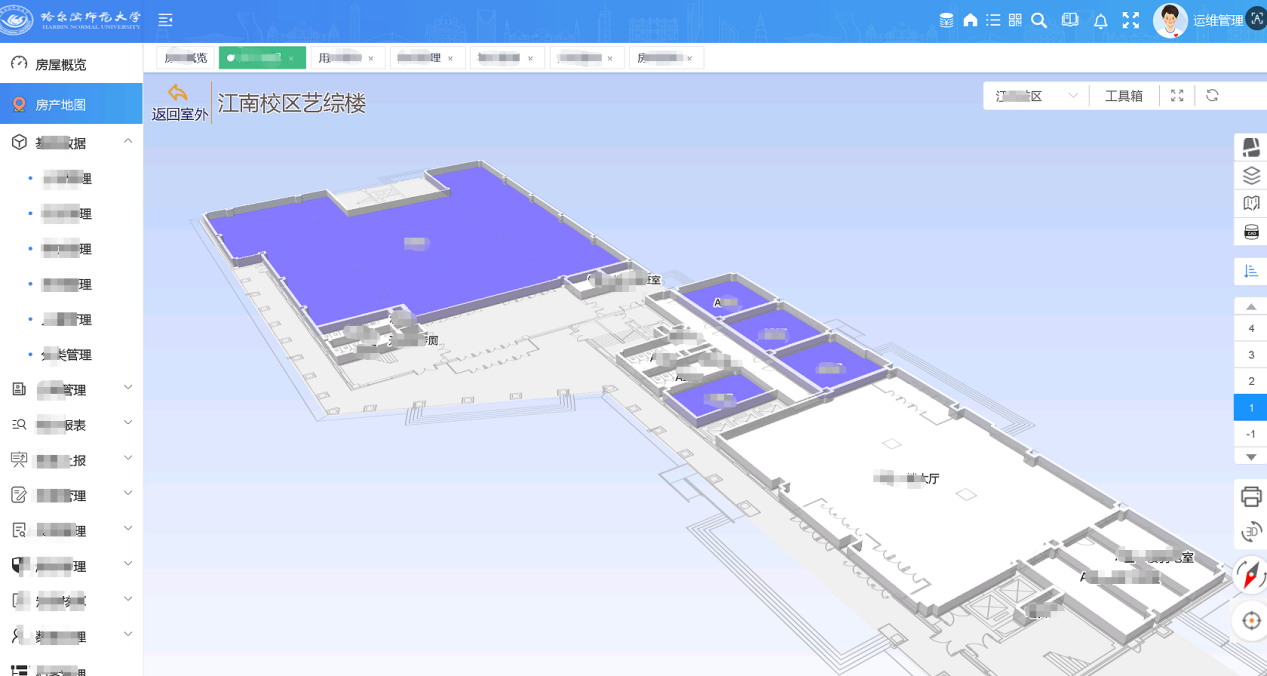1267x676 pixels.
Task: Click the notification bell icon
Action: tap(1100, 21)
